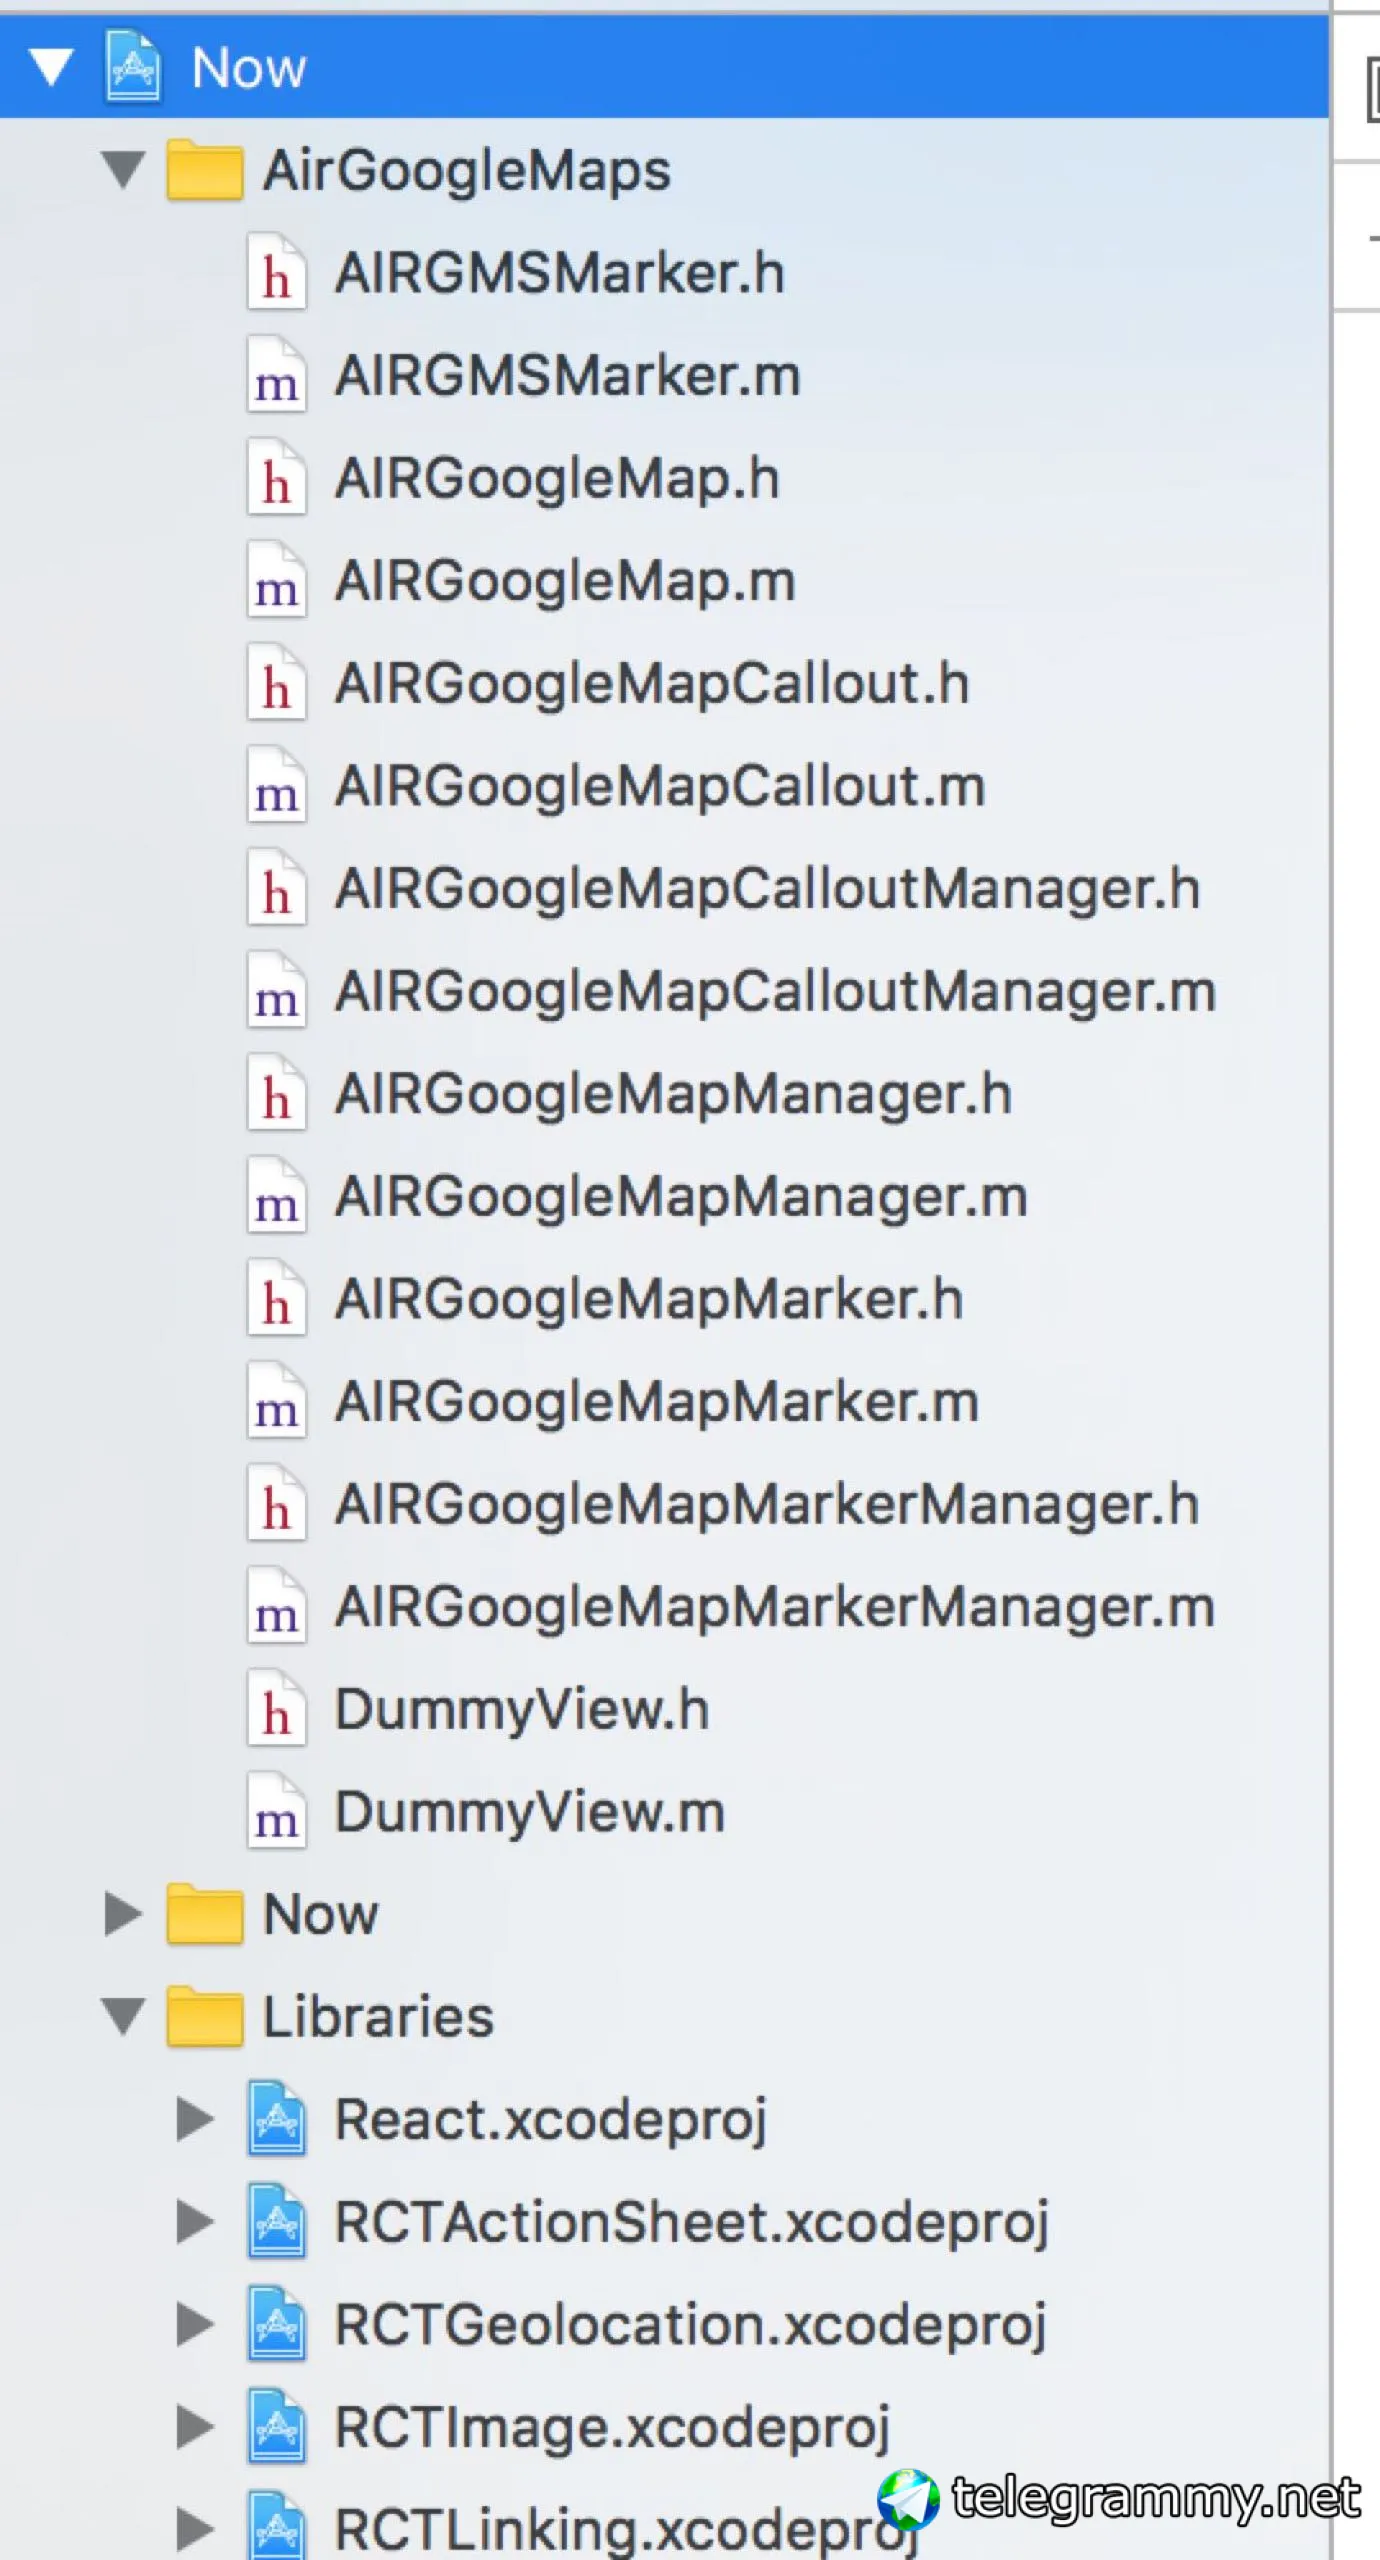Click the DummyView.m file icon

(276, 1812)
